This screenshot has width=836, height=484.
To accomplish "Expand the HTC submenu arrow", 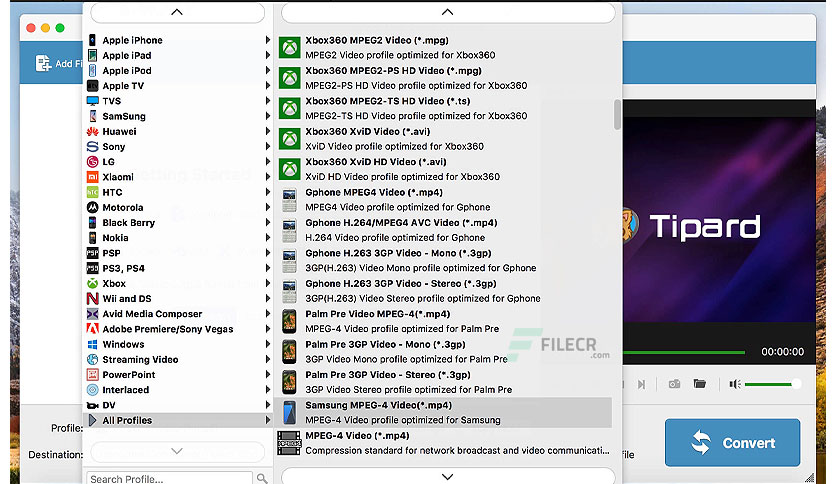I will coord(268,192).
